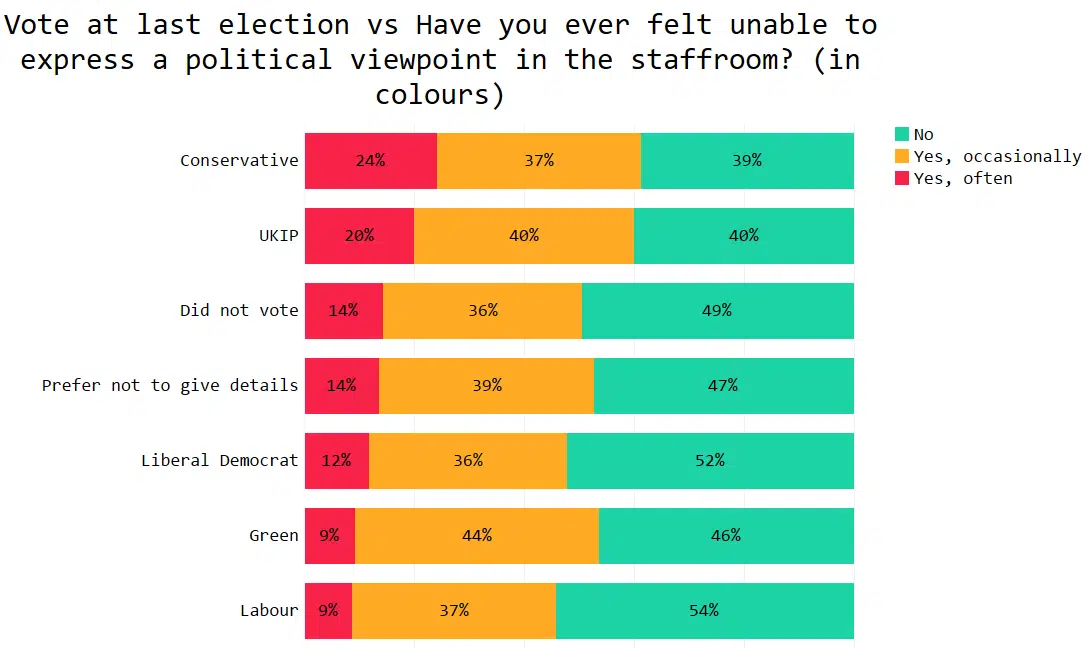Image resolution: width=1087 pixels, height=648 pixels.
Task: Toggle the "Yes, occasionally" legend label
Action: tap(996, 156)
